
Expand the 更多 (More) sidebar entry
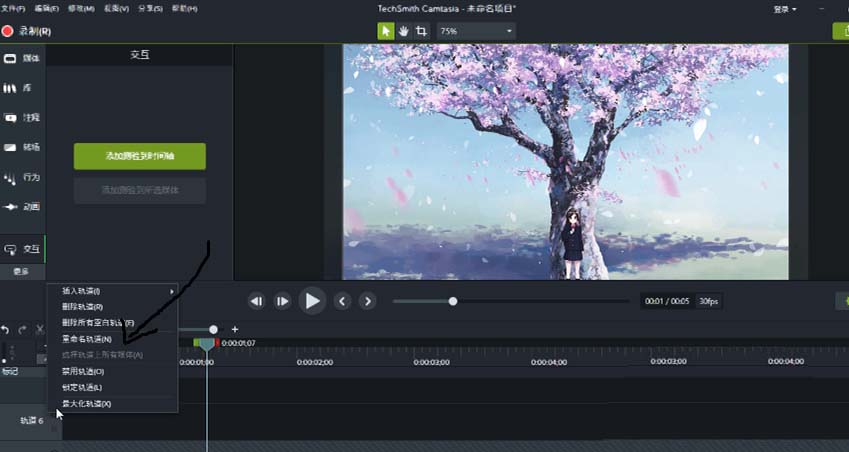tap(22, 271)
